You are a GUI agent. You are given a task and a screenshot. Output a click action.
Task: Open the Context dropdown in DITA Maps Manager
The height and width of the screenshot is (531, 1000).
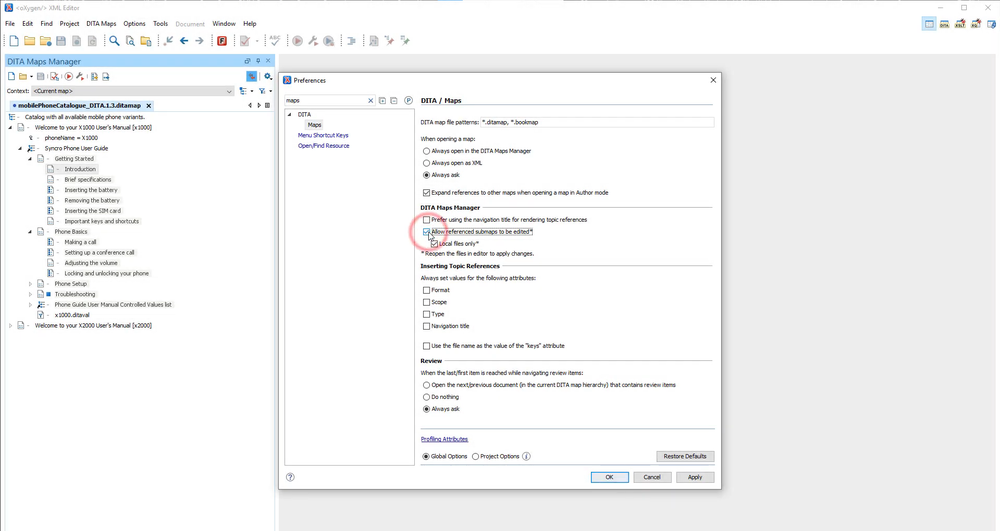[x=133, y=91]
